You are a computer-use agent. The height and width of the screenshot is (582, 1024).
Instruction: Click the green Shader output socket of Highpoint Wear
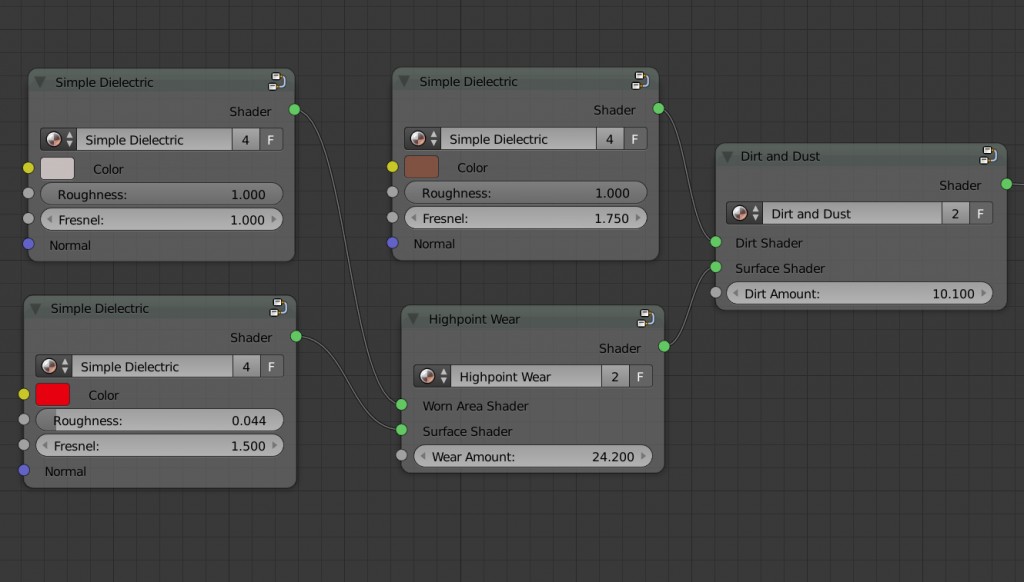coord(664,347)
